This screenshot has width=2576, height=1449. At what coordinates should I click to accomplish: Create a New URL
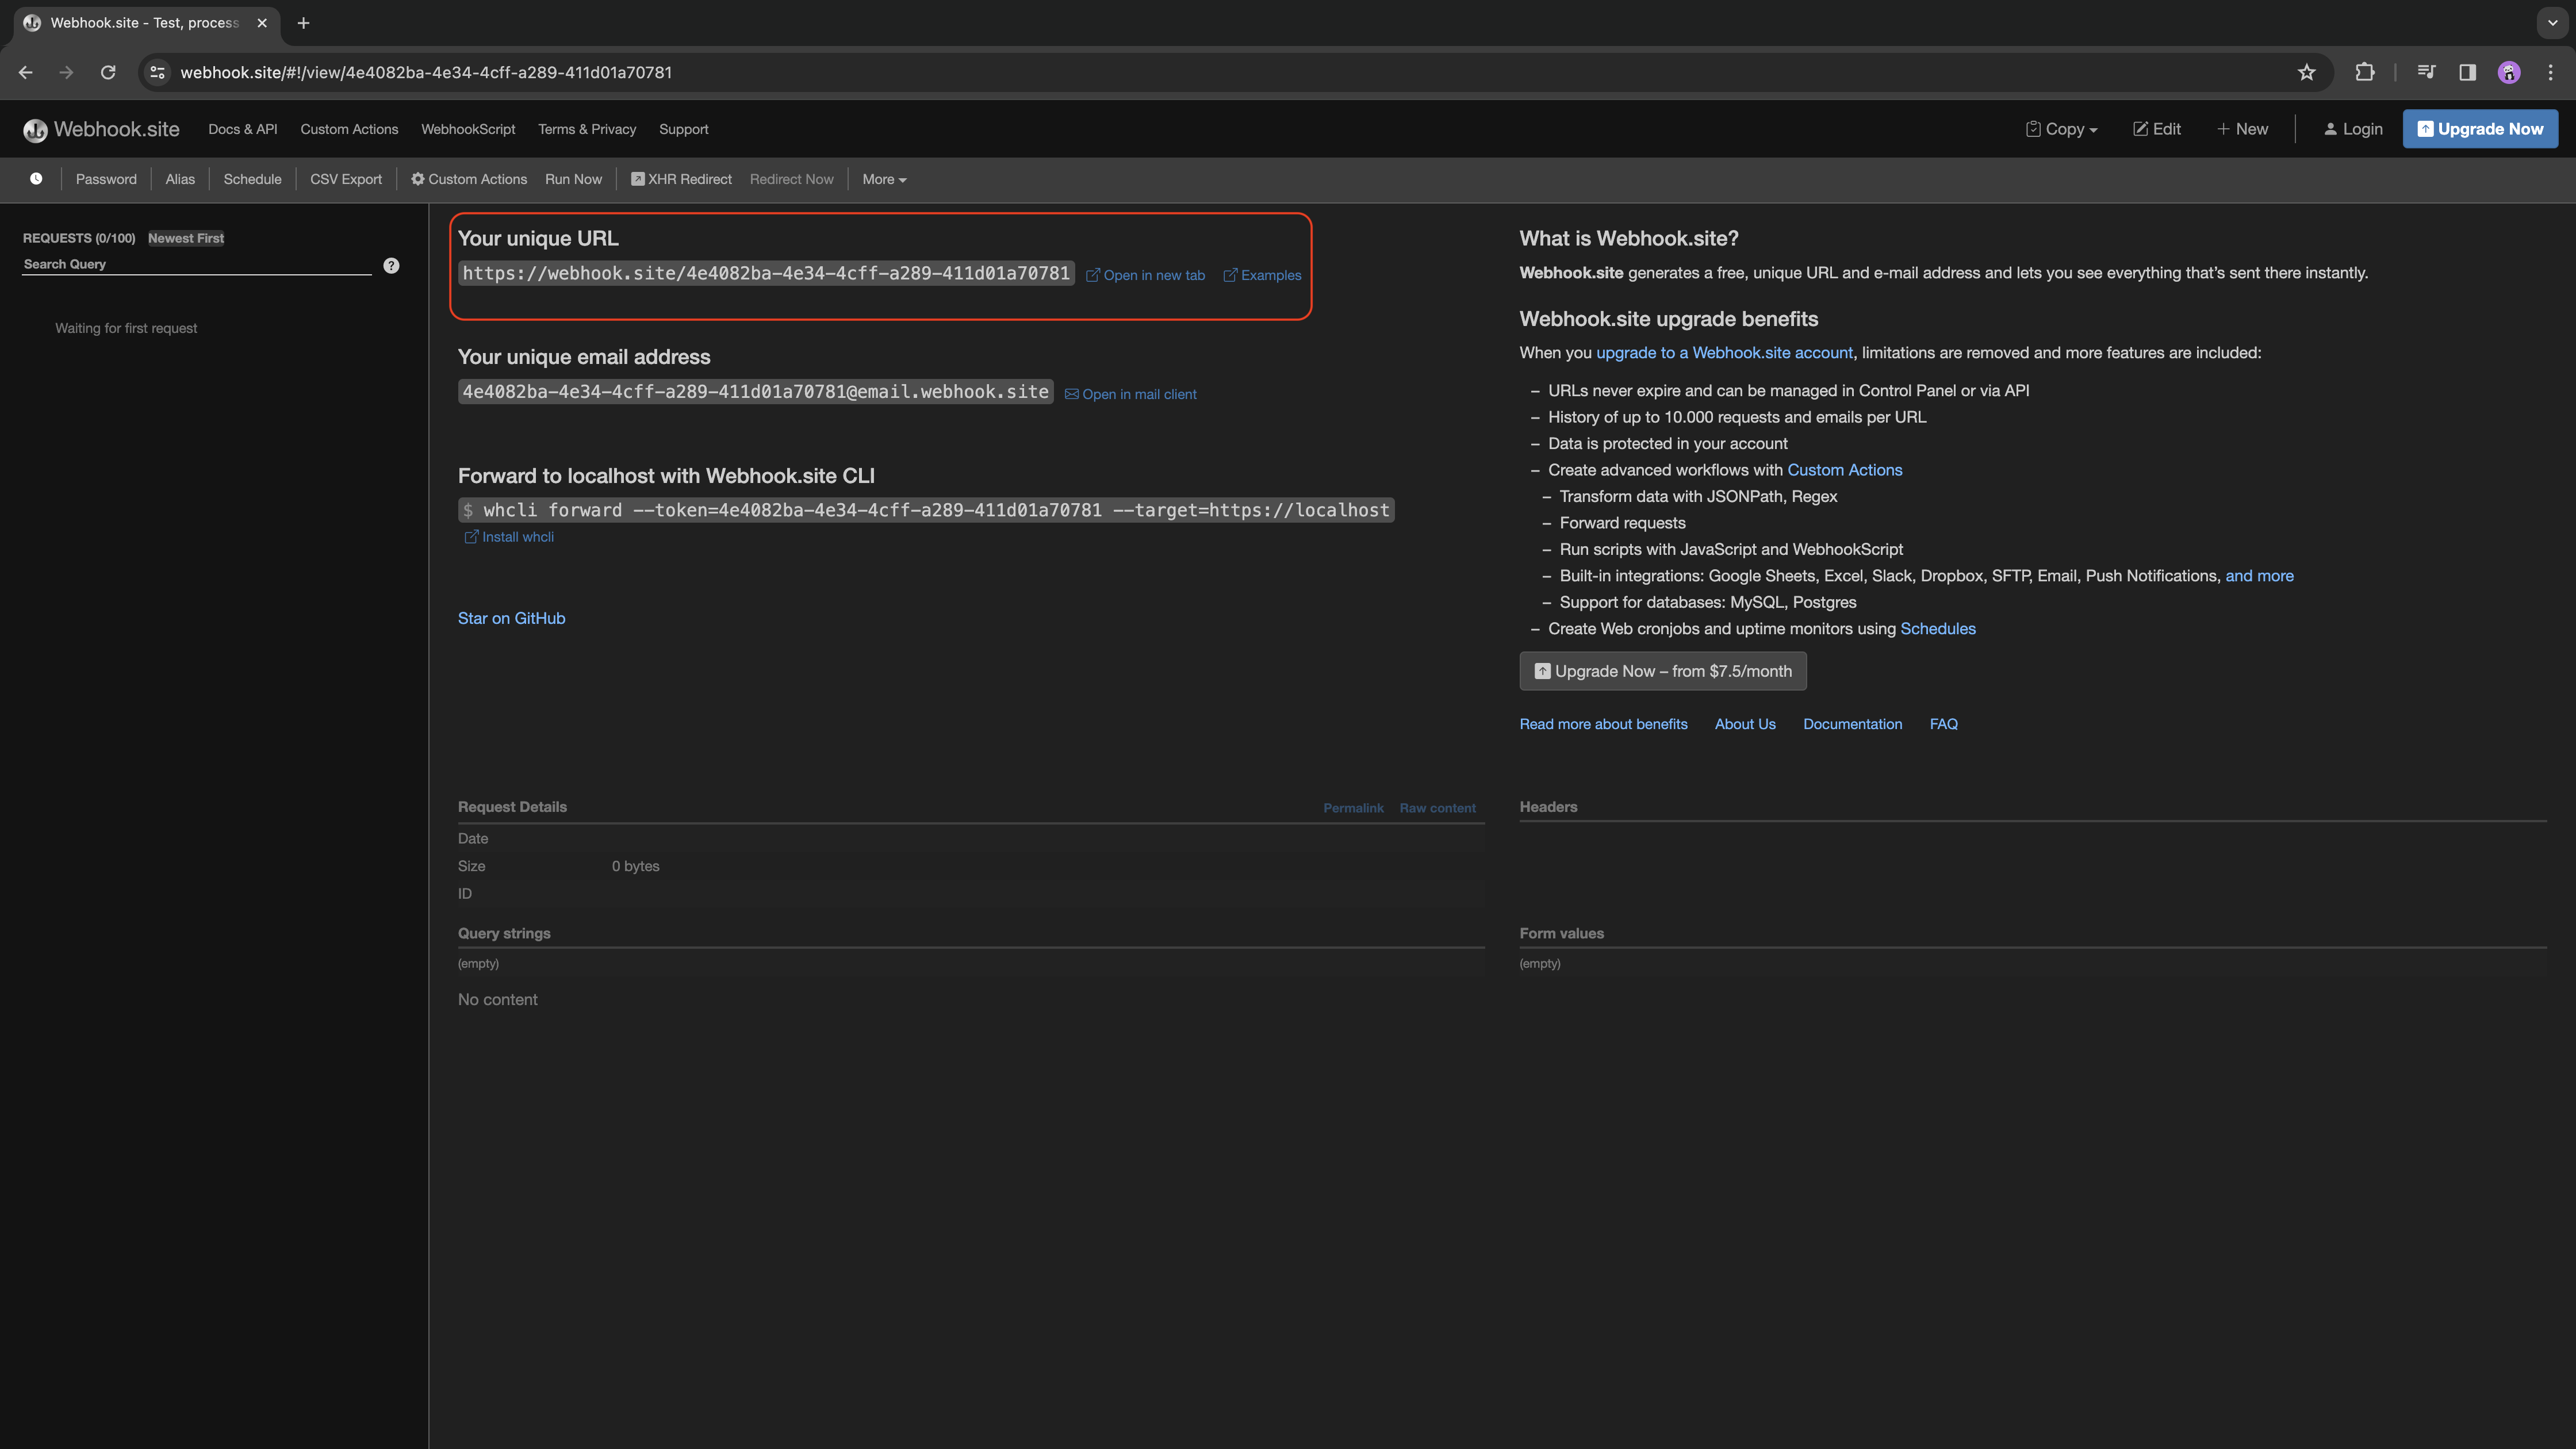pos(2242,129)
